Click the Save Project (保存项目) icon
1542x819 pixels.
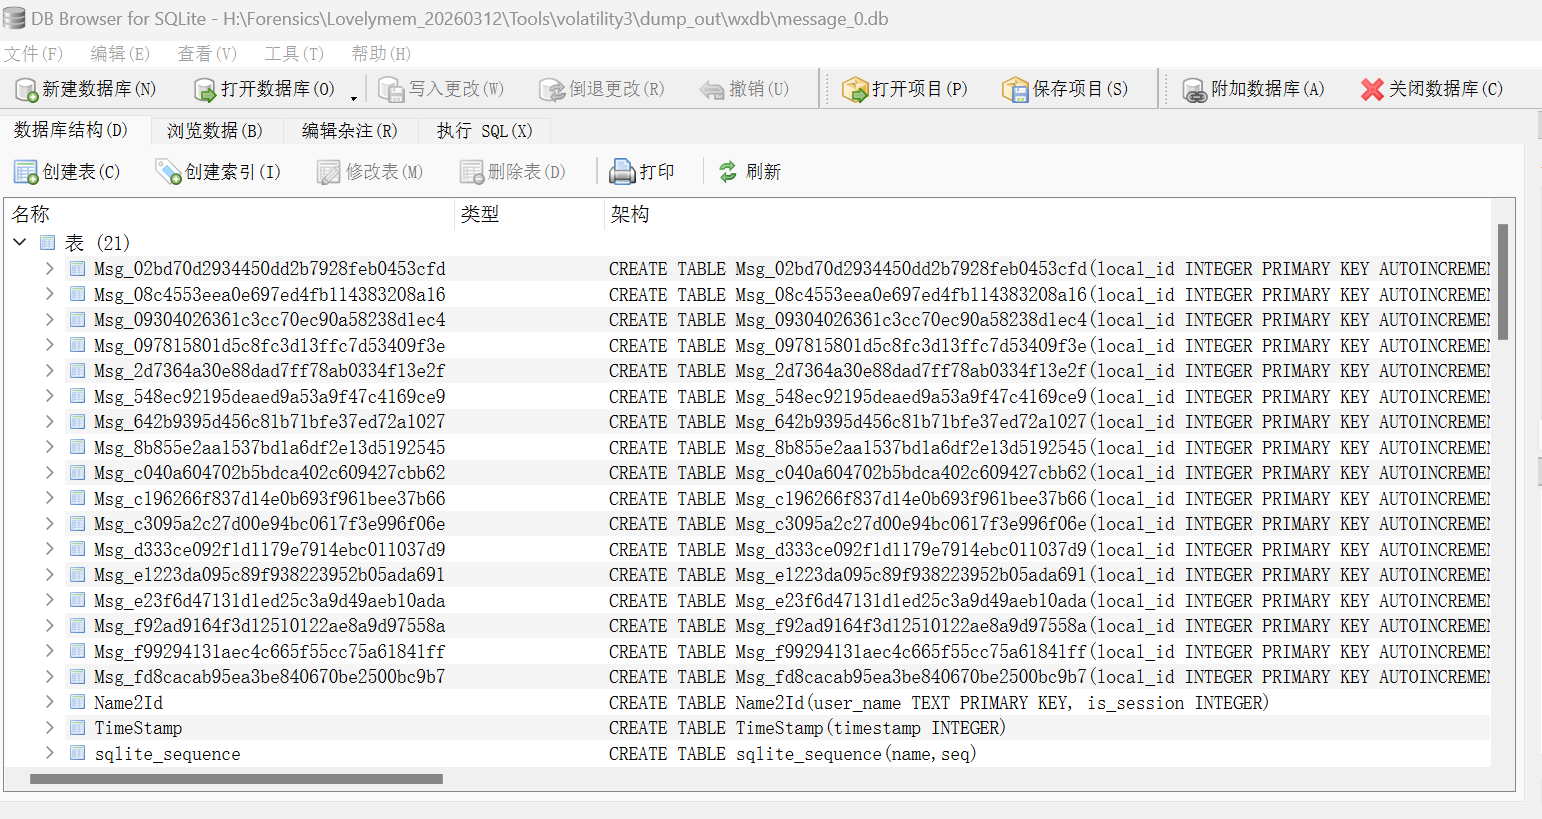pyautogui.click(x=1015, y=90)
